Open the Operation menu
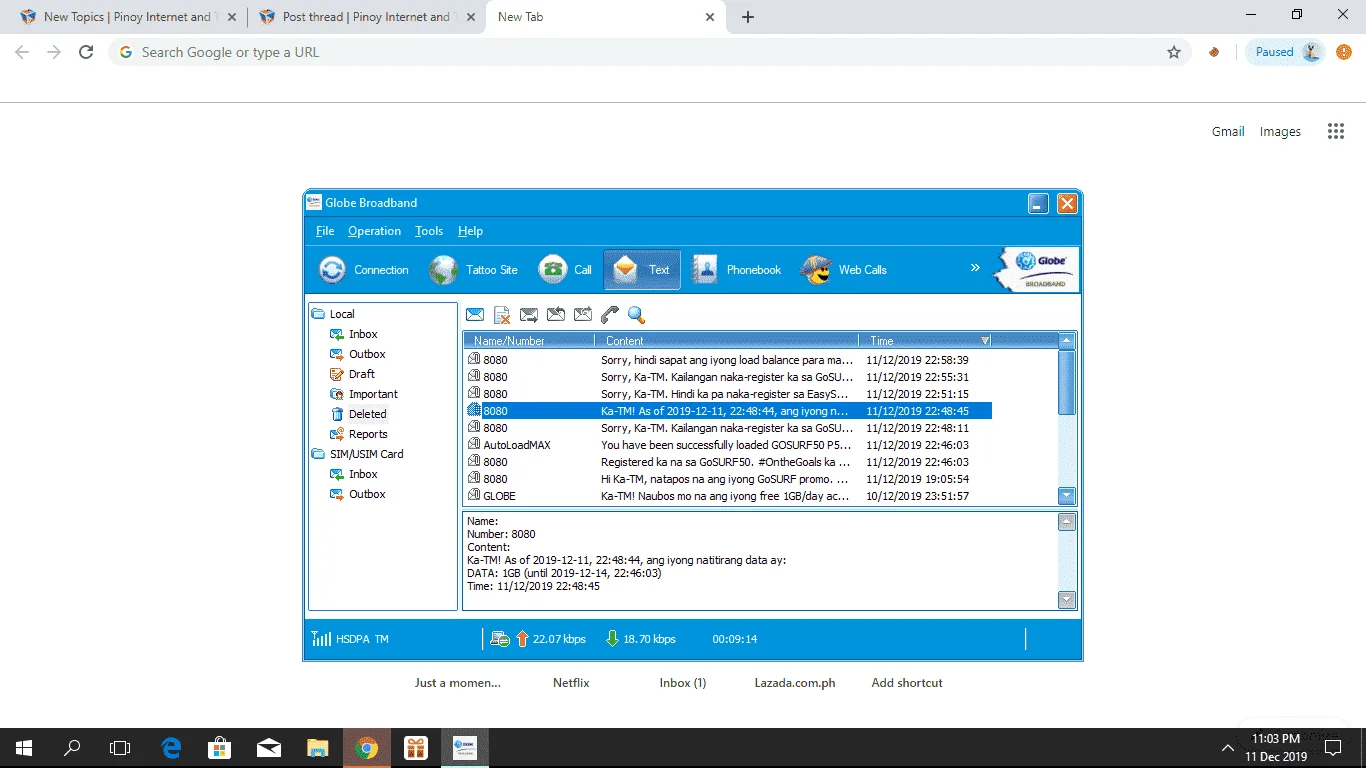 [374, 231]
